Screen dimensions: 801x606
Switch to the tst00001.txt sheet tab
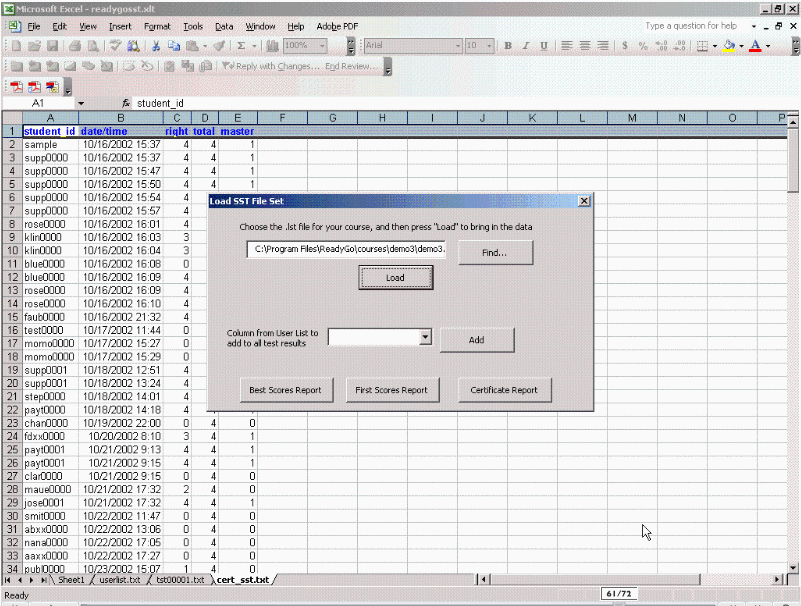pyautogui.click(x=180, y=580)
